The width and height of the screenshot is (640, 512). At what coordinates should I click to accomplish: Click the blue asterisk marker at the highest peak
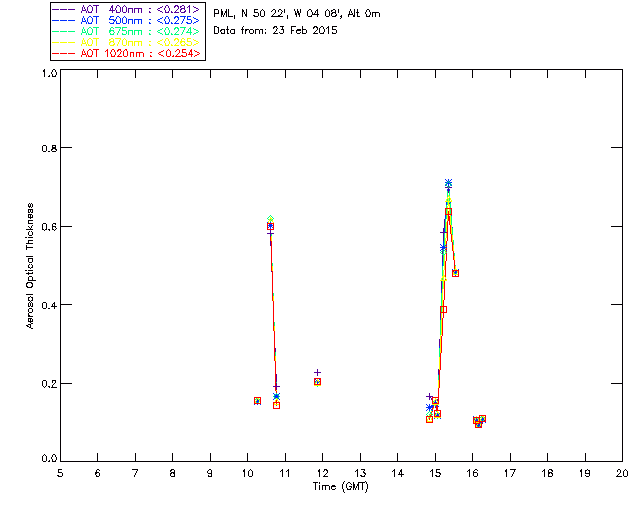448,183
